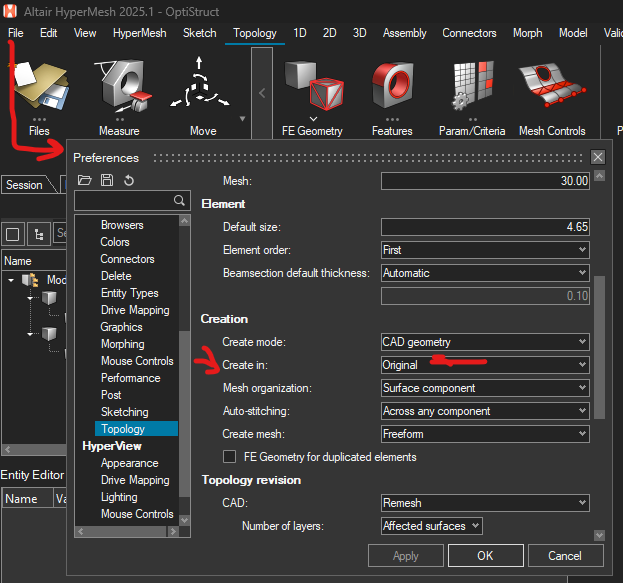
Task: Switch to the Connectors ribbon tab
Action: point(469,33)
